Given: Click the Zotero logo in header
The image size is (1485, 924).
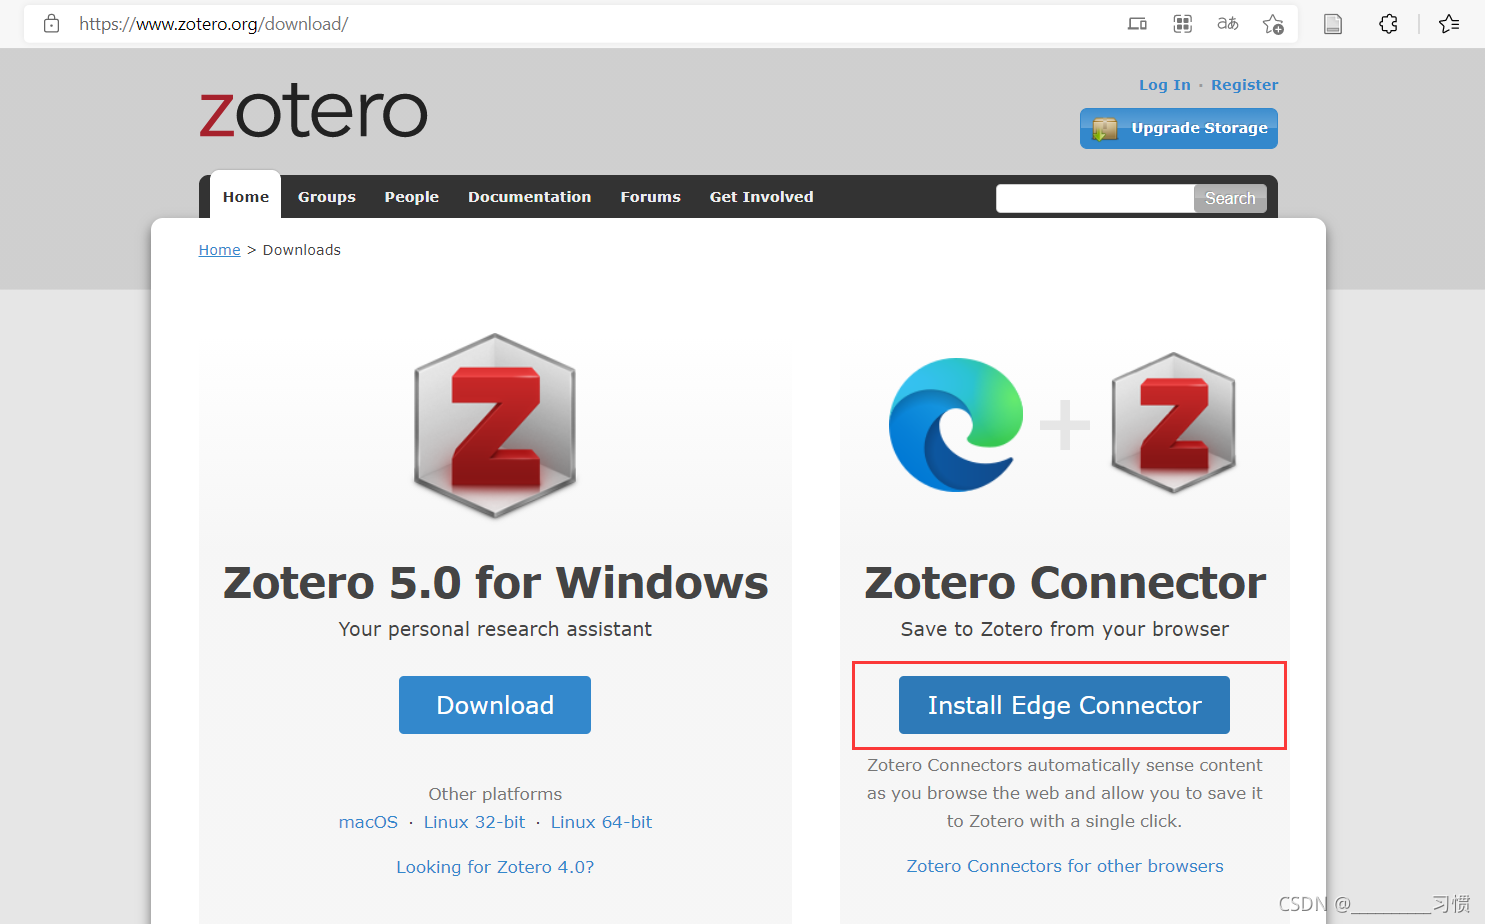Looking at the screenshot, I should tap(313, 111).
